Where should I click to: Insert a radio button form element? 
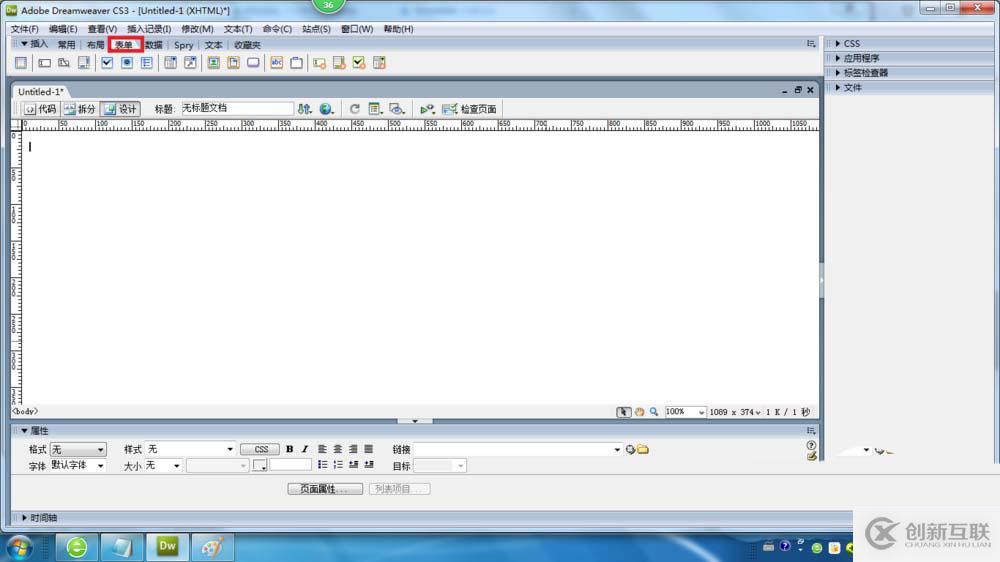pyautogui.click(x=127, y=63)
